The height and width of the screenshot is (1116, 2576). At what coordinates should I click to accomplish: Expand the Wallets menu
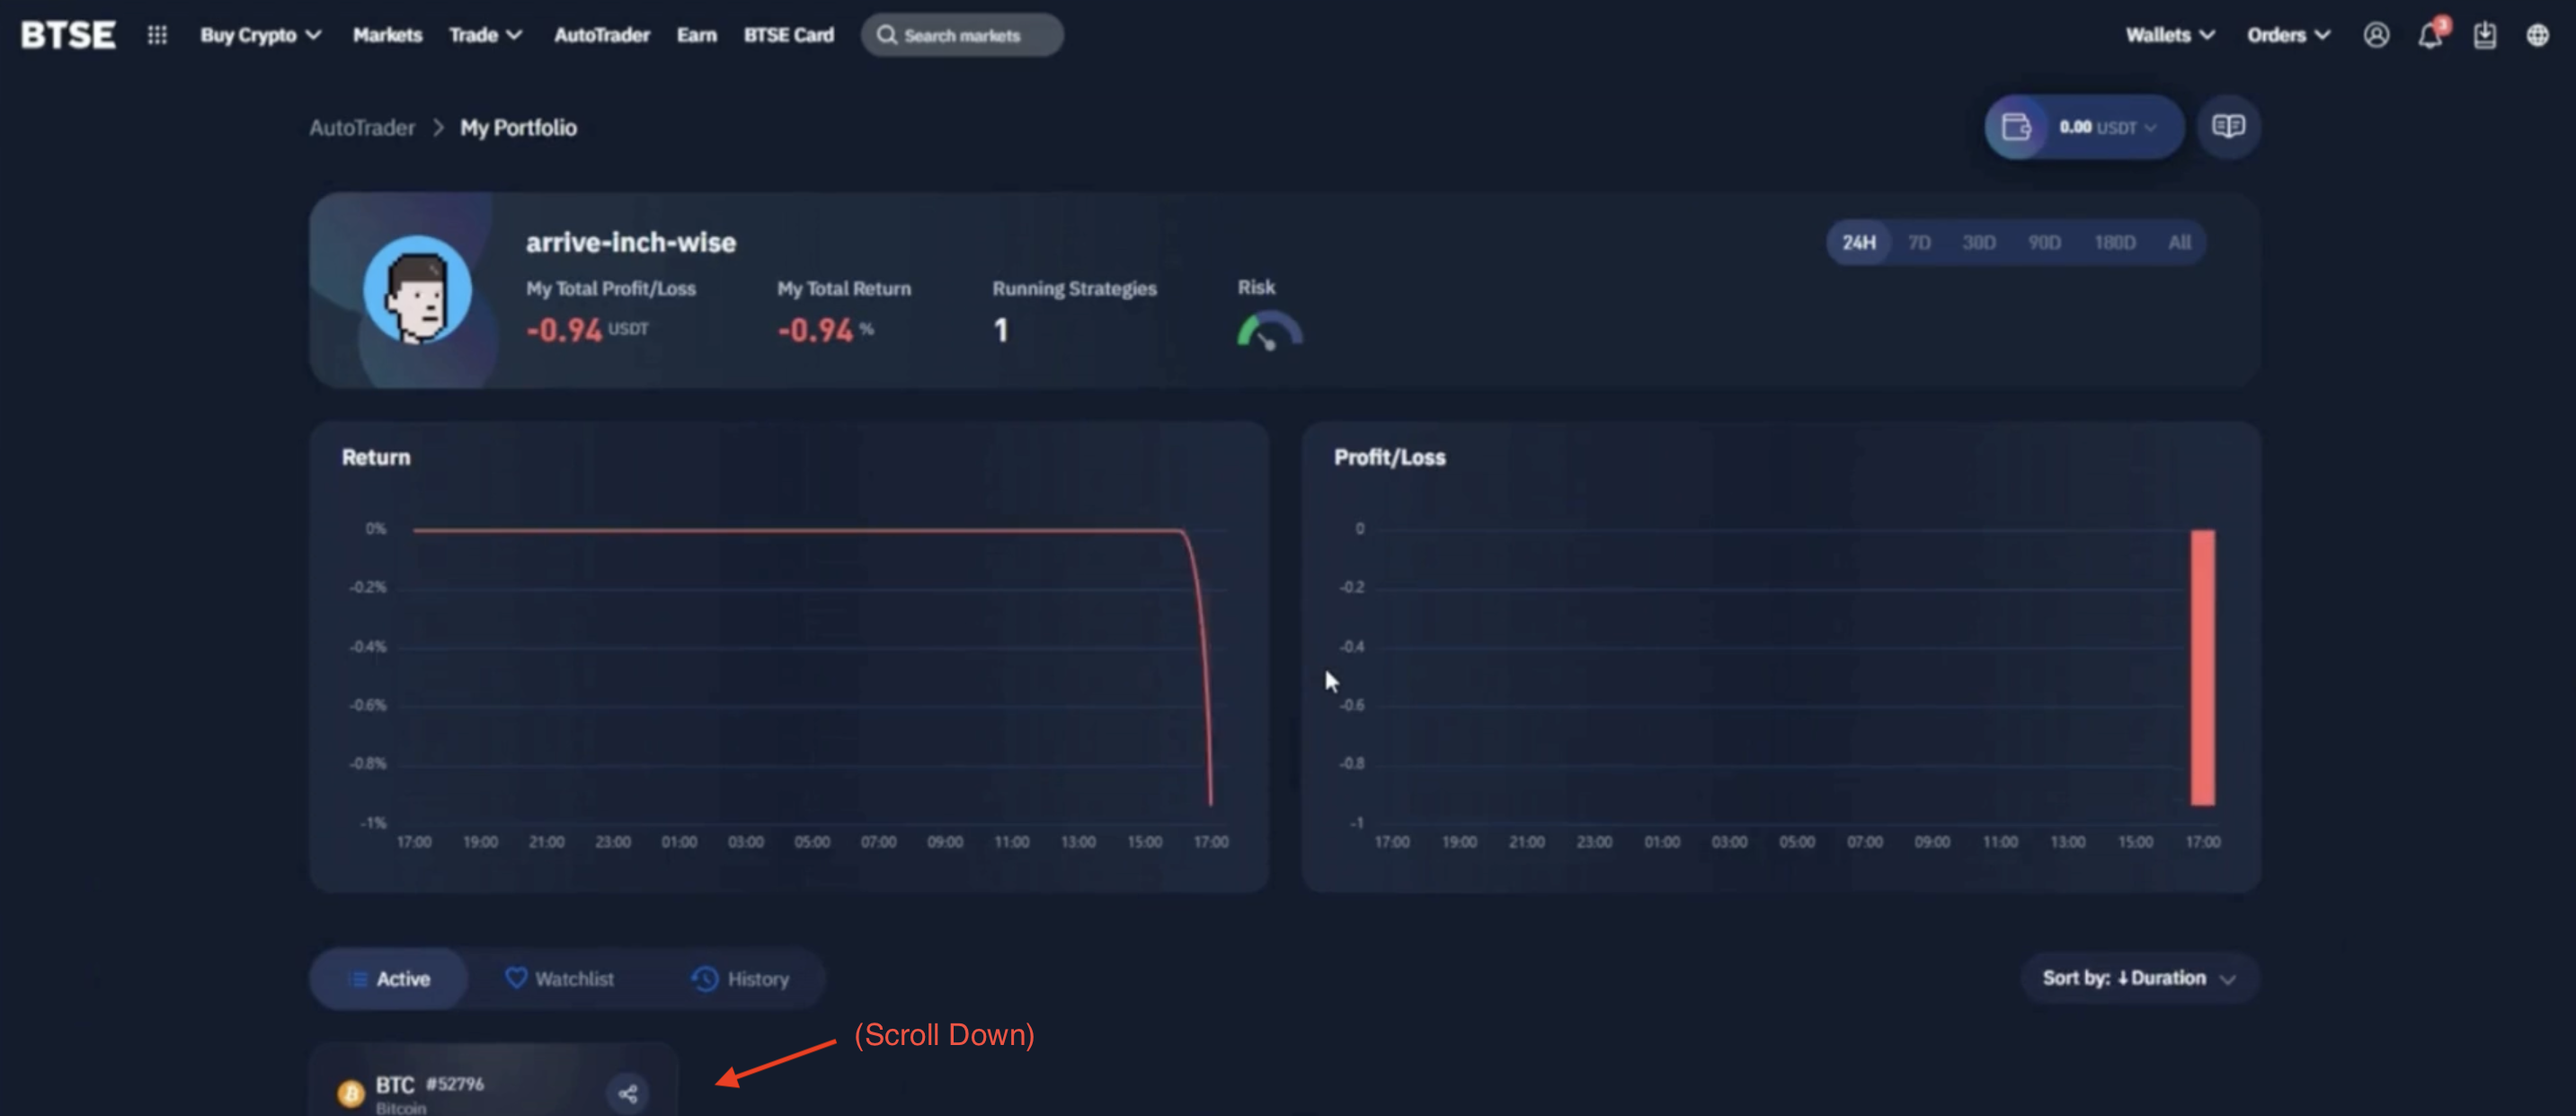2169,35
